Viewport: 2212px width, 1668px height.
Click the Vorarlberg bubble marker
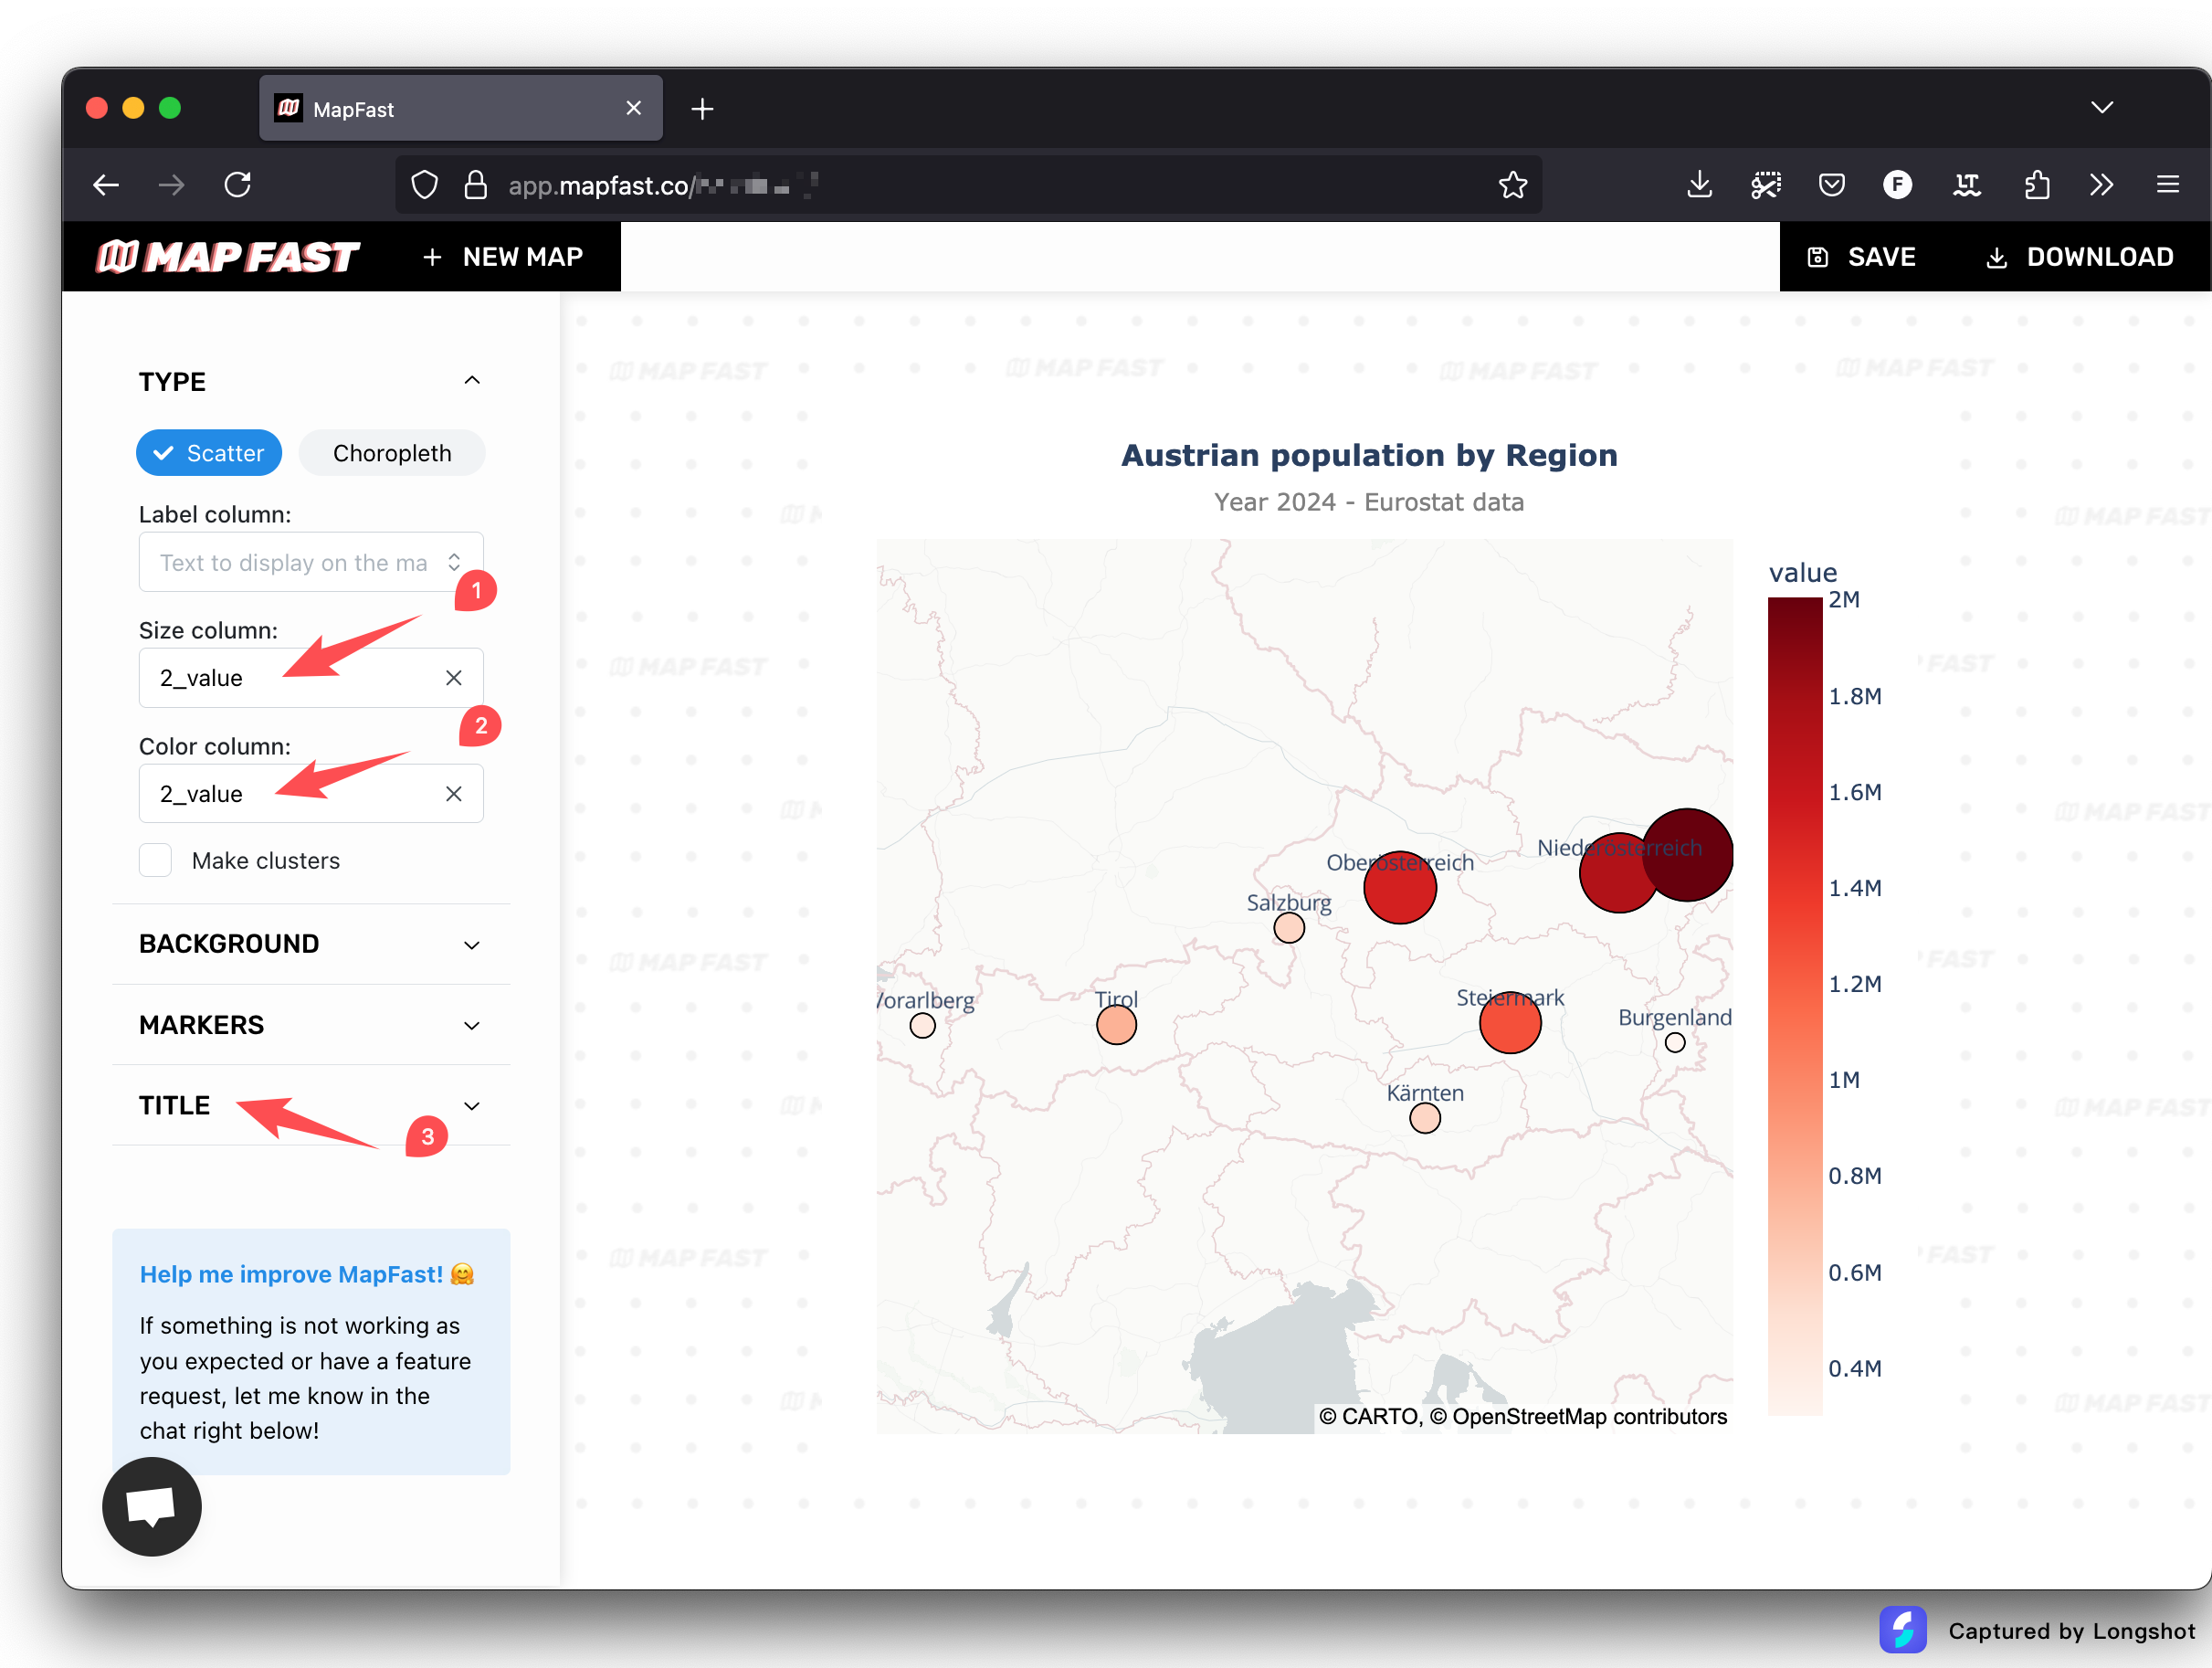[922, 1025]
